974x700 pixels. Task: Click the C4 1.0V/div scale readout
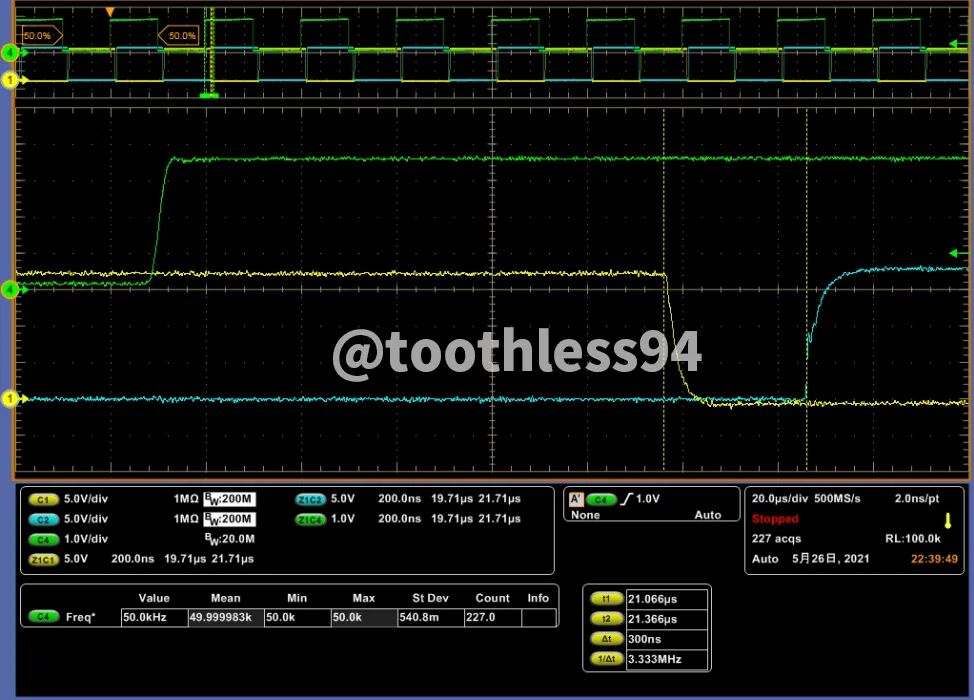click(86, 539)
